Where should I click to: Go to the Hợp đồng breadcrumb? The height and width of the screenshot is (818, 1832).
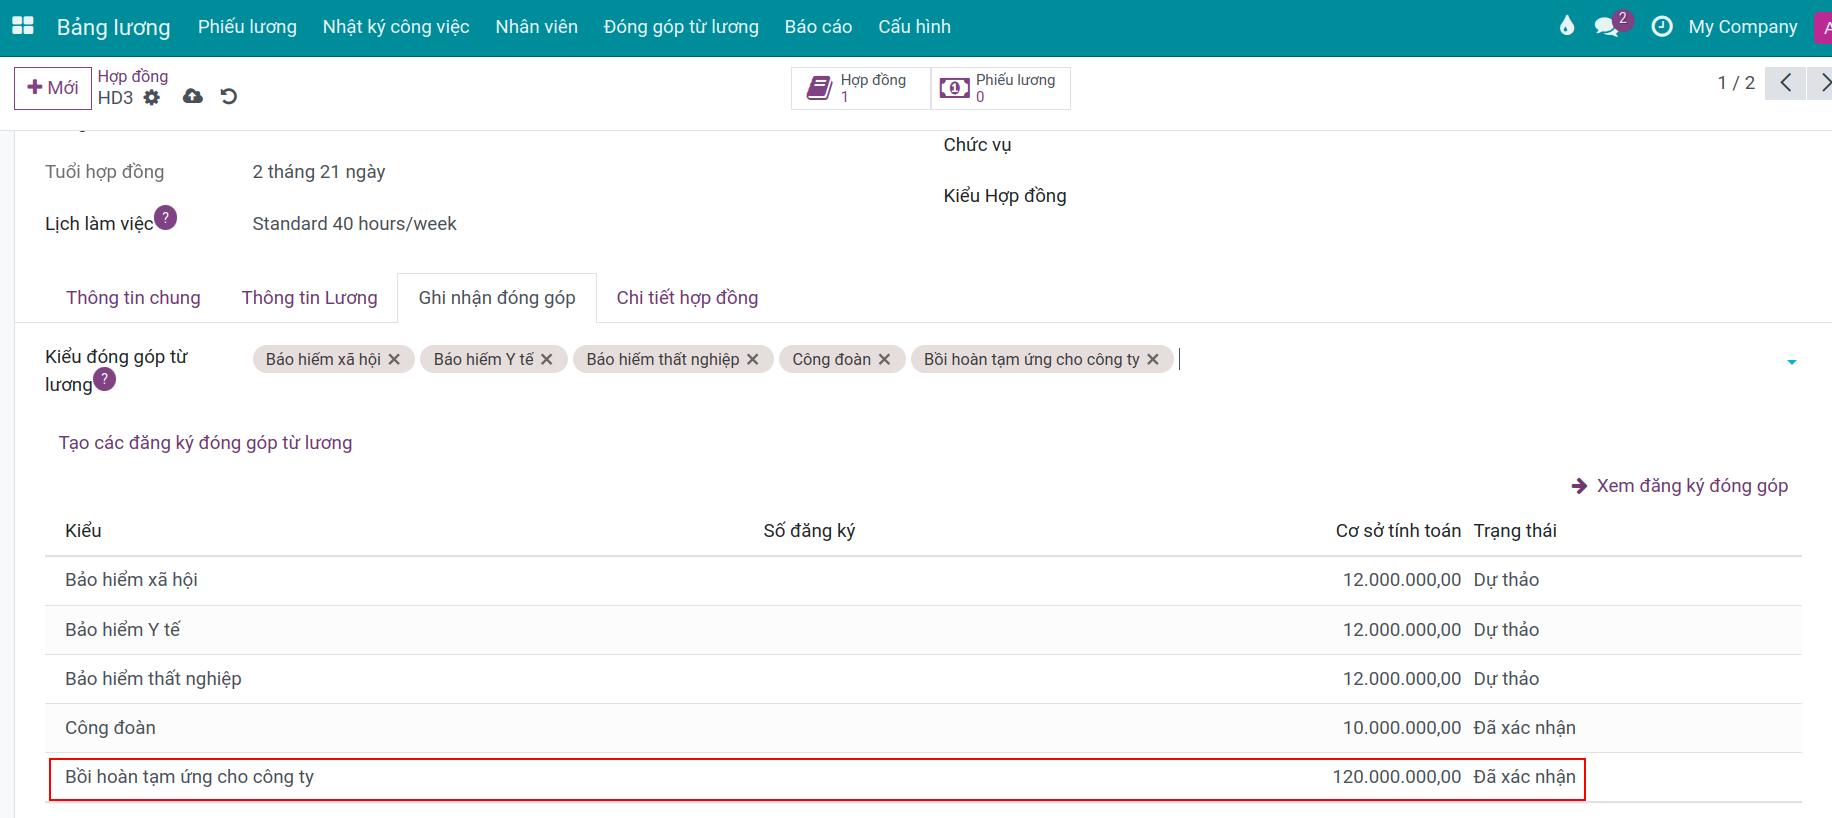click(133, 76)
